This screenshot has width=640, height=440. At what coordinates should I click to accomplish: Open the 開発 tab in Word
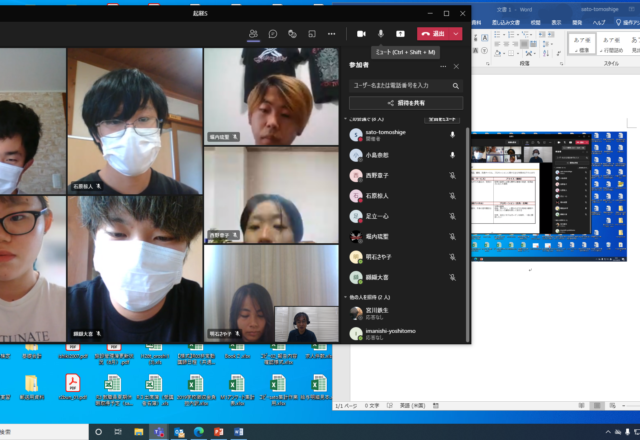(577, 22)
